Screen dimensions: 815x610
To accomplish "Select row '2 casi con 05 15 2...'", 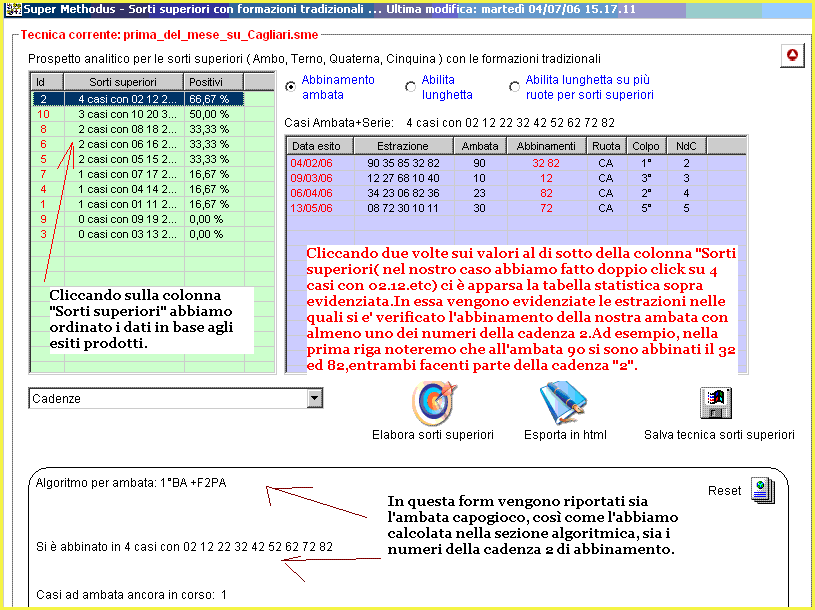I will tap(138, 159).
